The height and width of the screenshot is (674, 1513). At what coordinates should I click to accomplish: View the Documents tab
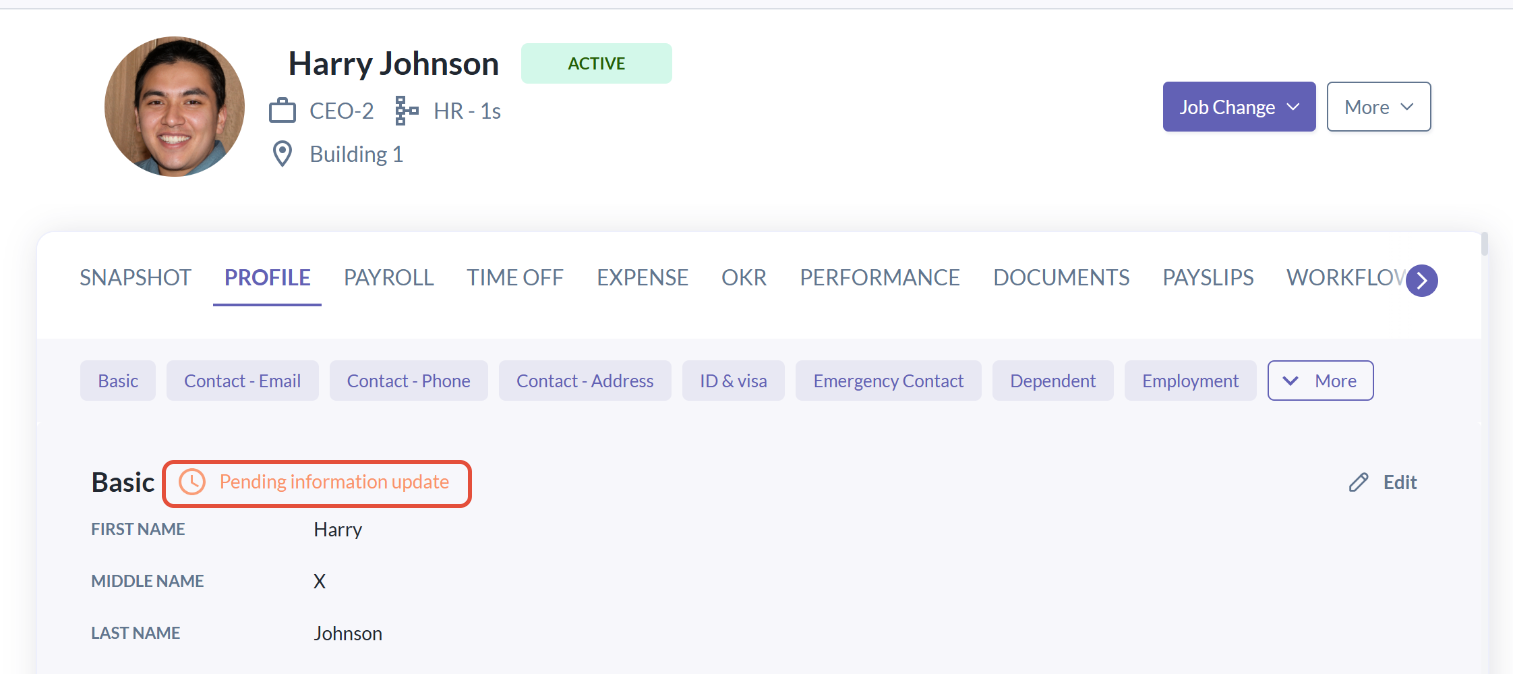click(1061, 277)
